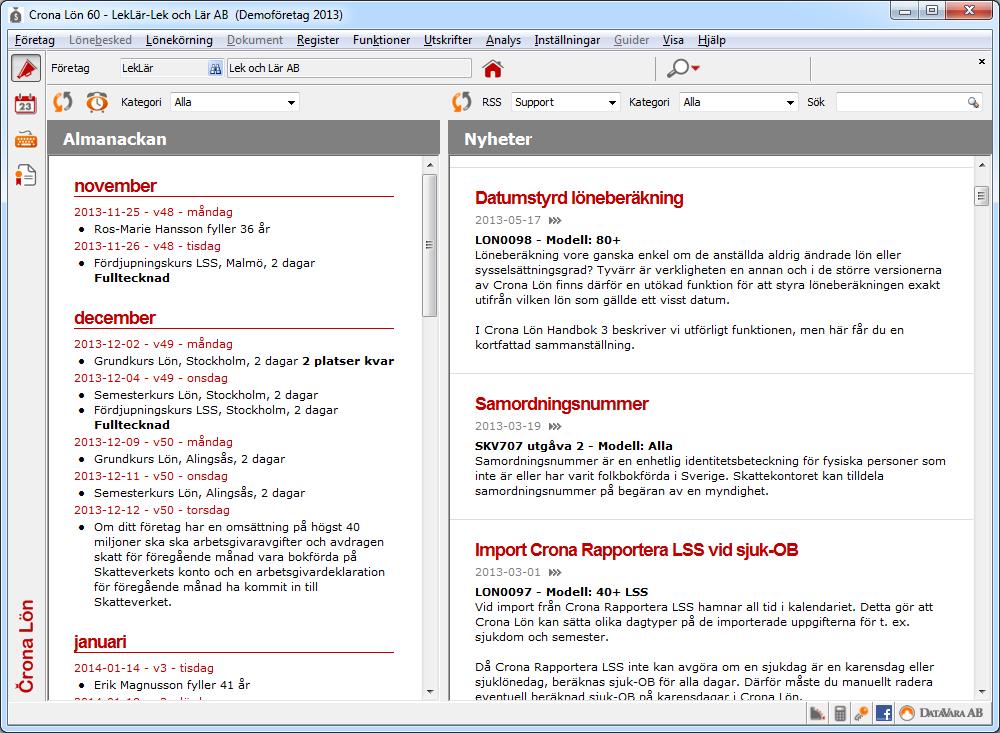Open the Samordningsnummer news headline
This screenshot has height=733, width=1000.
tap(561, 404)
